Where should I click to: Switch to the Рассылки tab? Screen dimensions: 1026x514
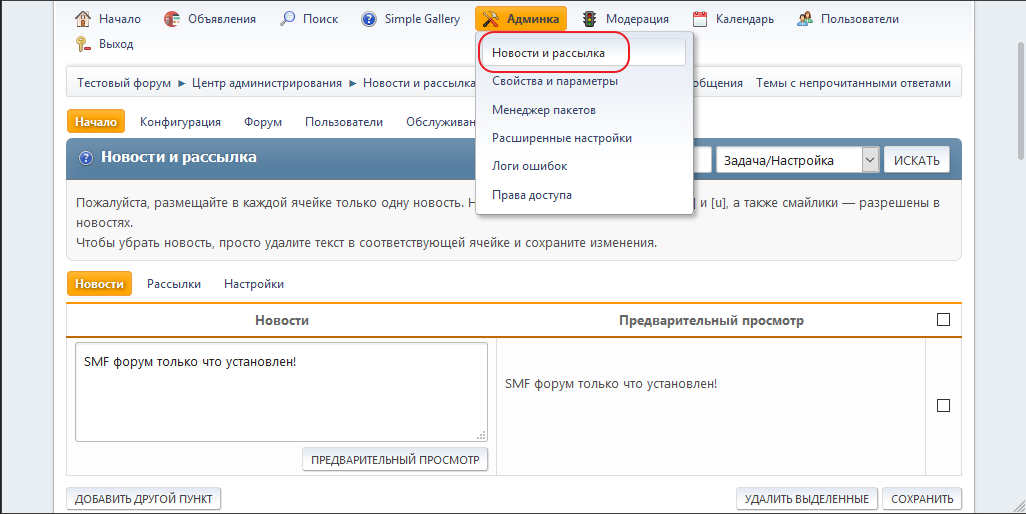tap(174, 284)
